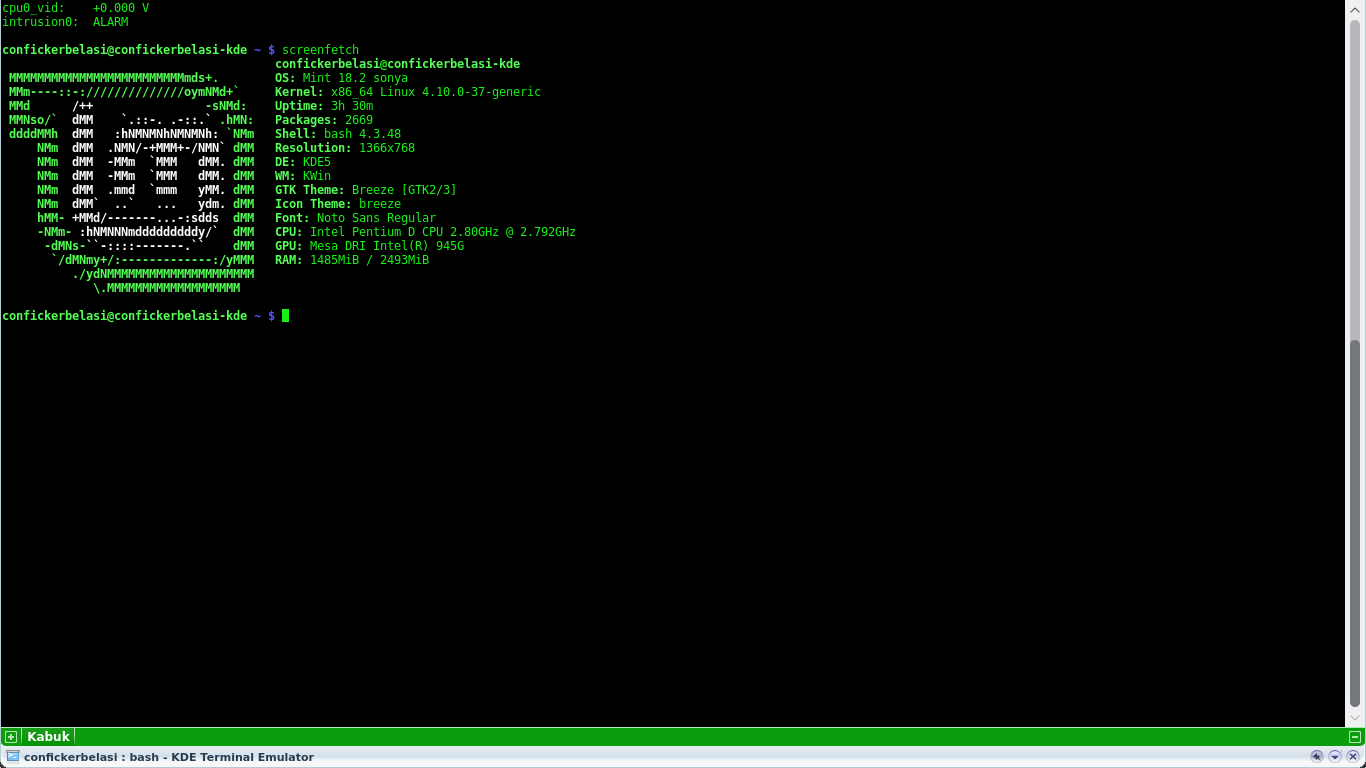
Task: Add a new session with the plus icon
Action: click(11, 737)
